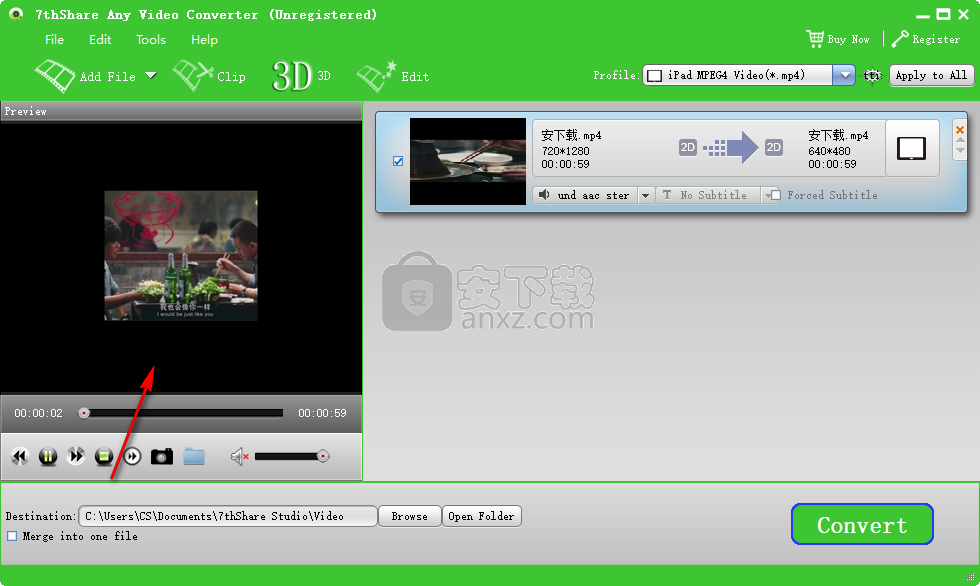Click Apply to All button

931,76
